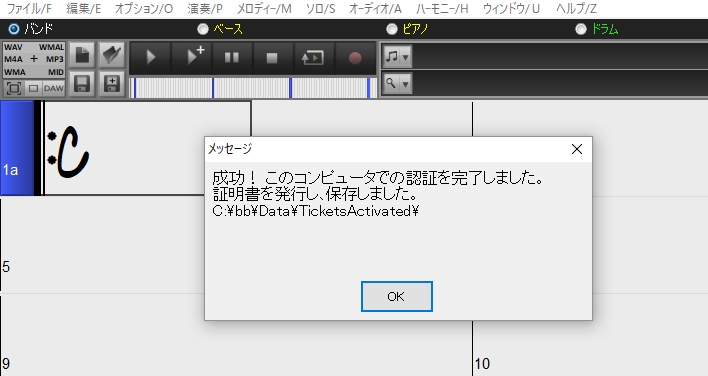The height and width of the screenshot is (376, 708).
Task: Save the song with the floppy disk icon
Action: [x=82, y=84]
